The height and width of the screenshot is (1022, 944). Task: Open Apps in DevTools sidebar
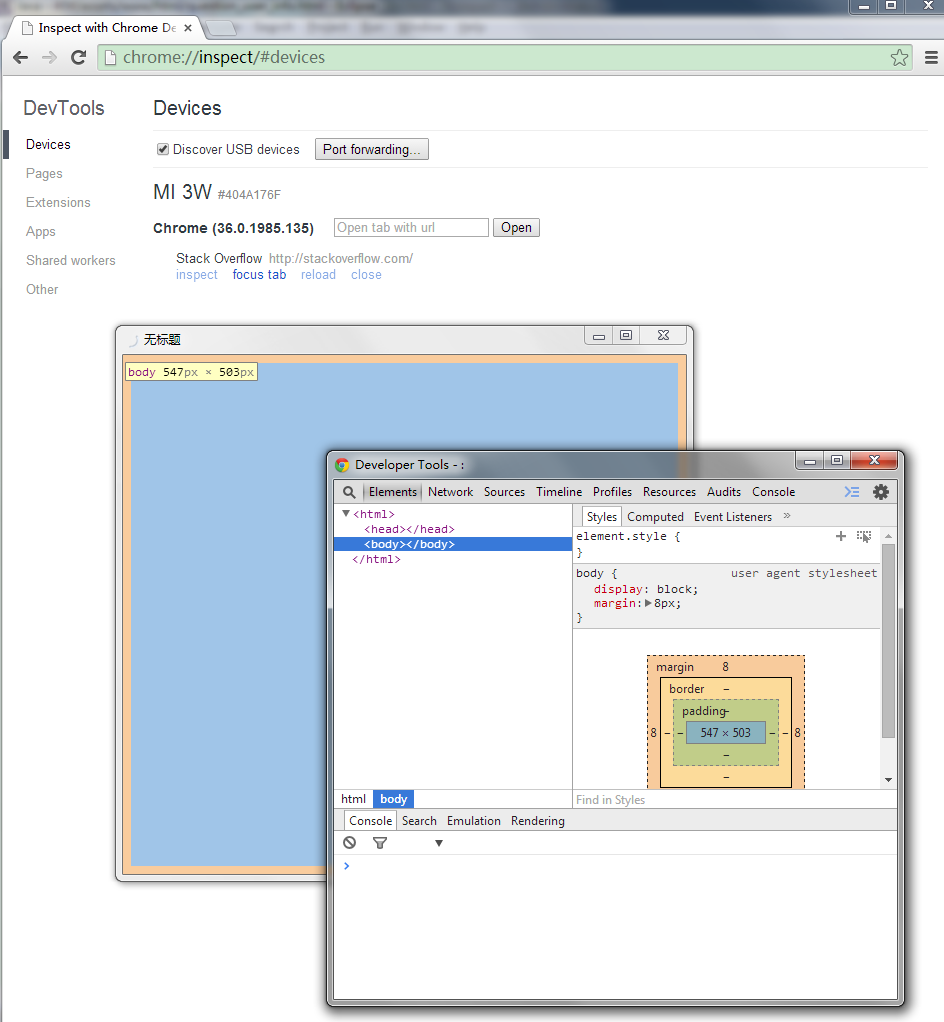[x=40, y=231]
